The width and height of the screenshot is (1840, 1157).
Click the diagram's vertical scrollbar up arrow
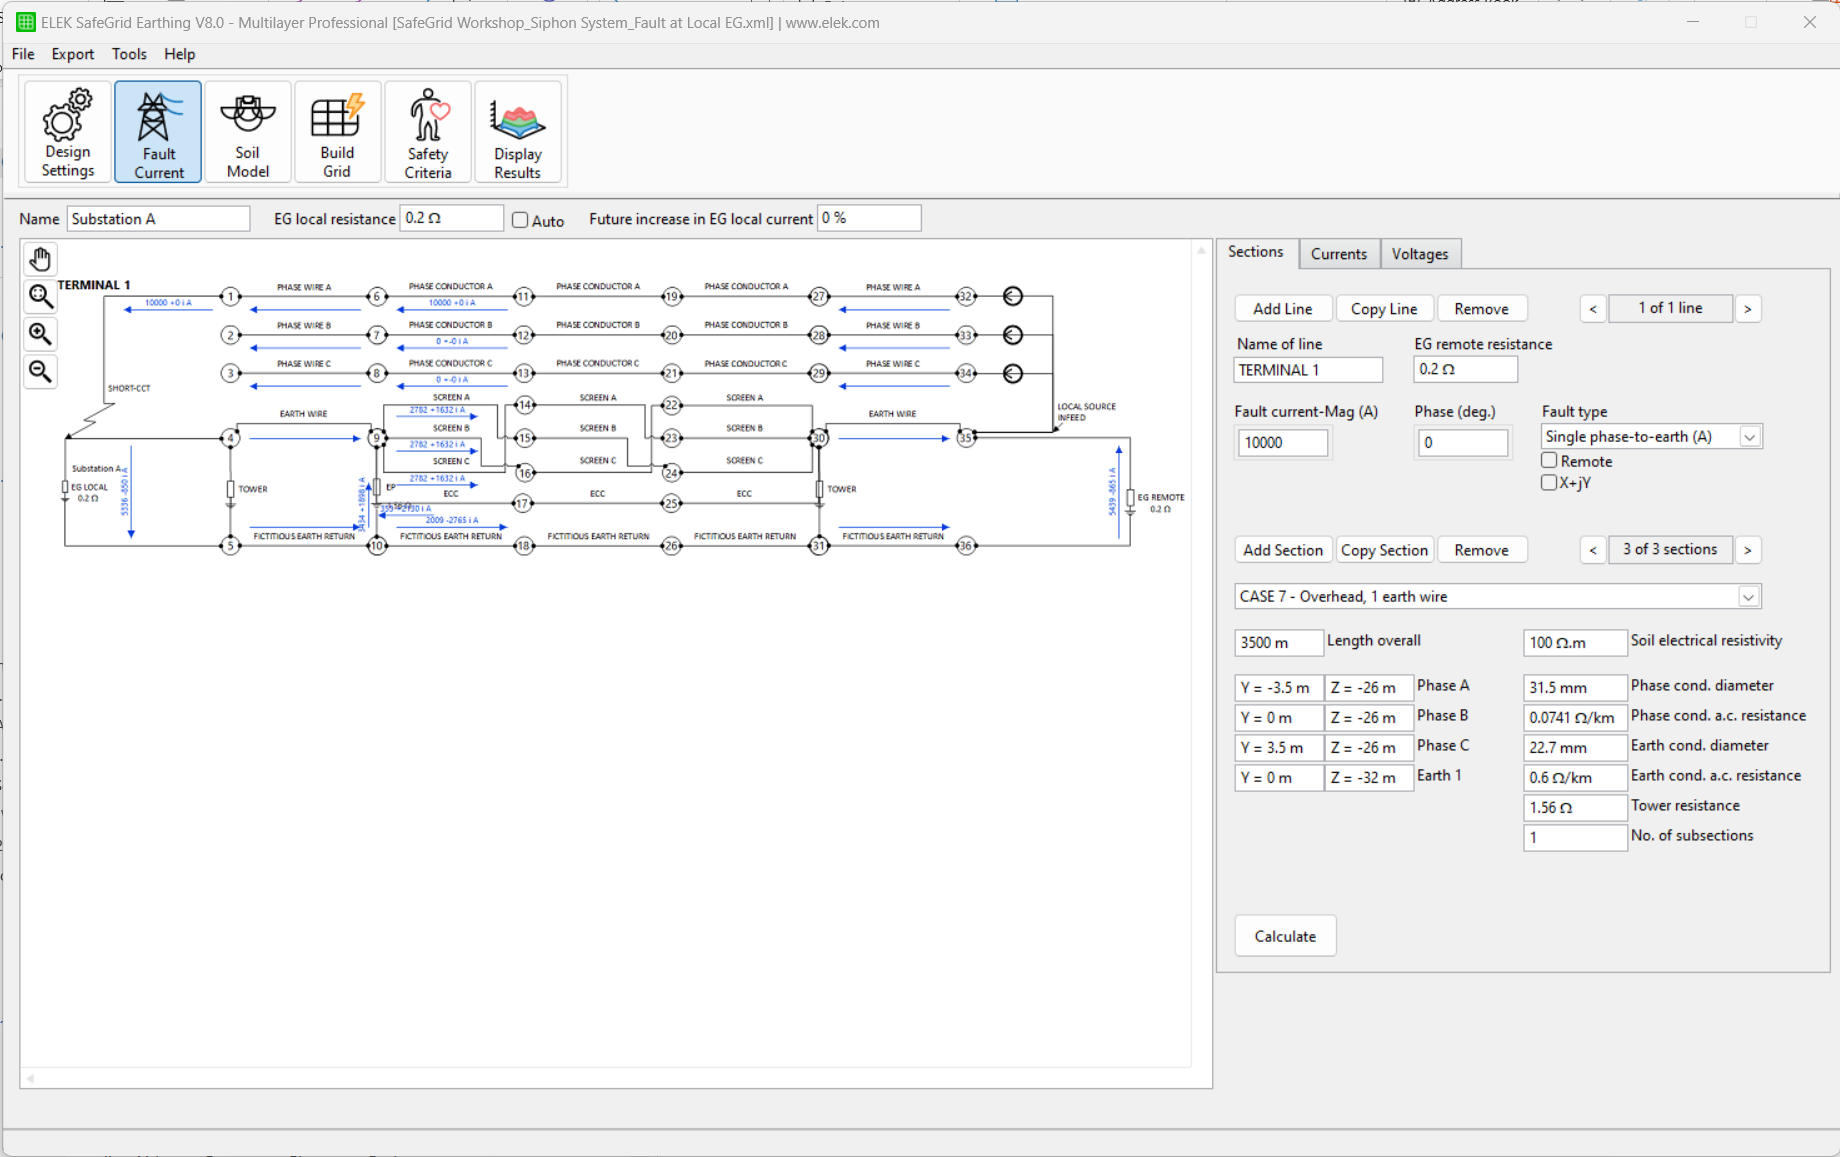1201,250
